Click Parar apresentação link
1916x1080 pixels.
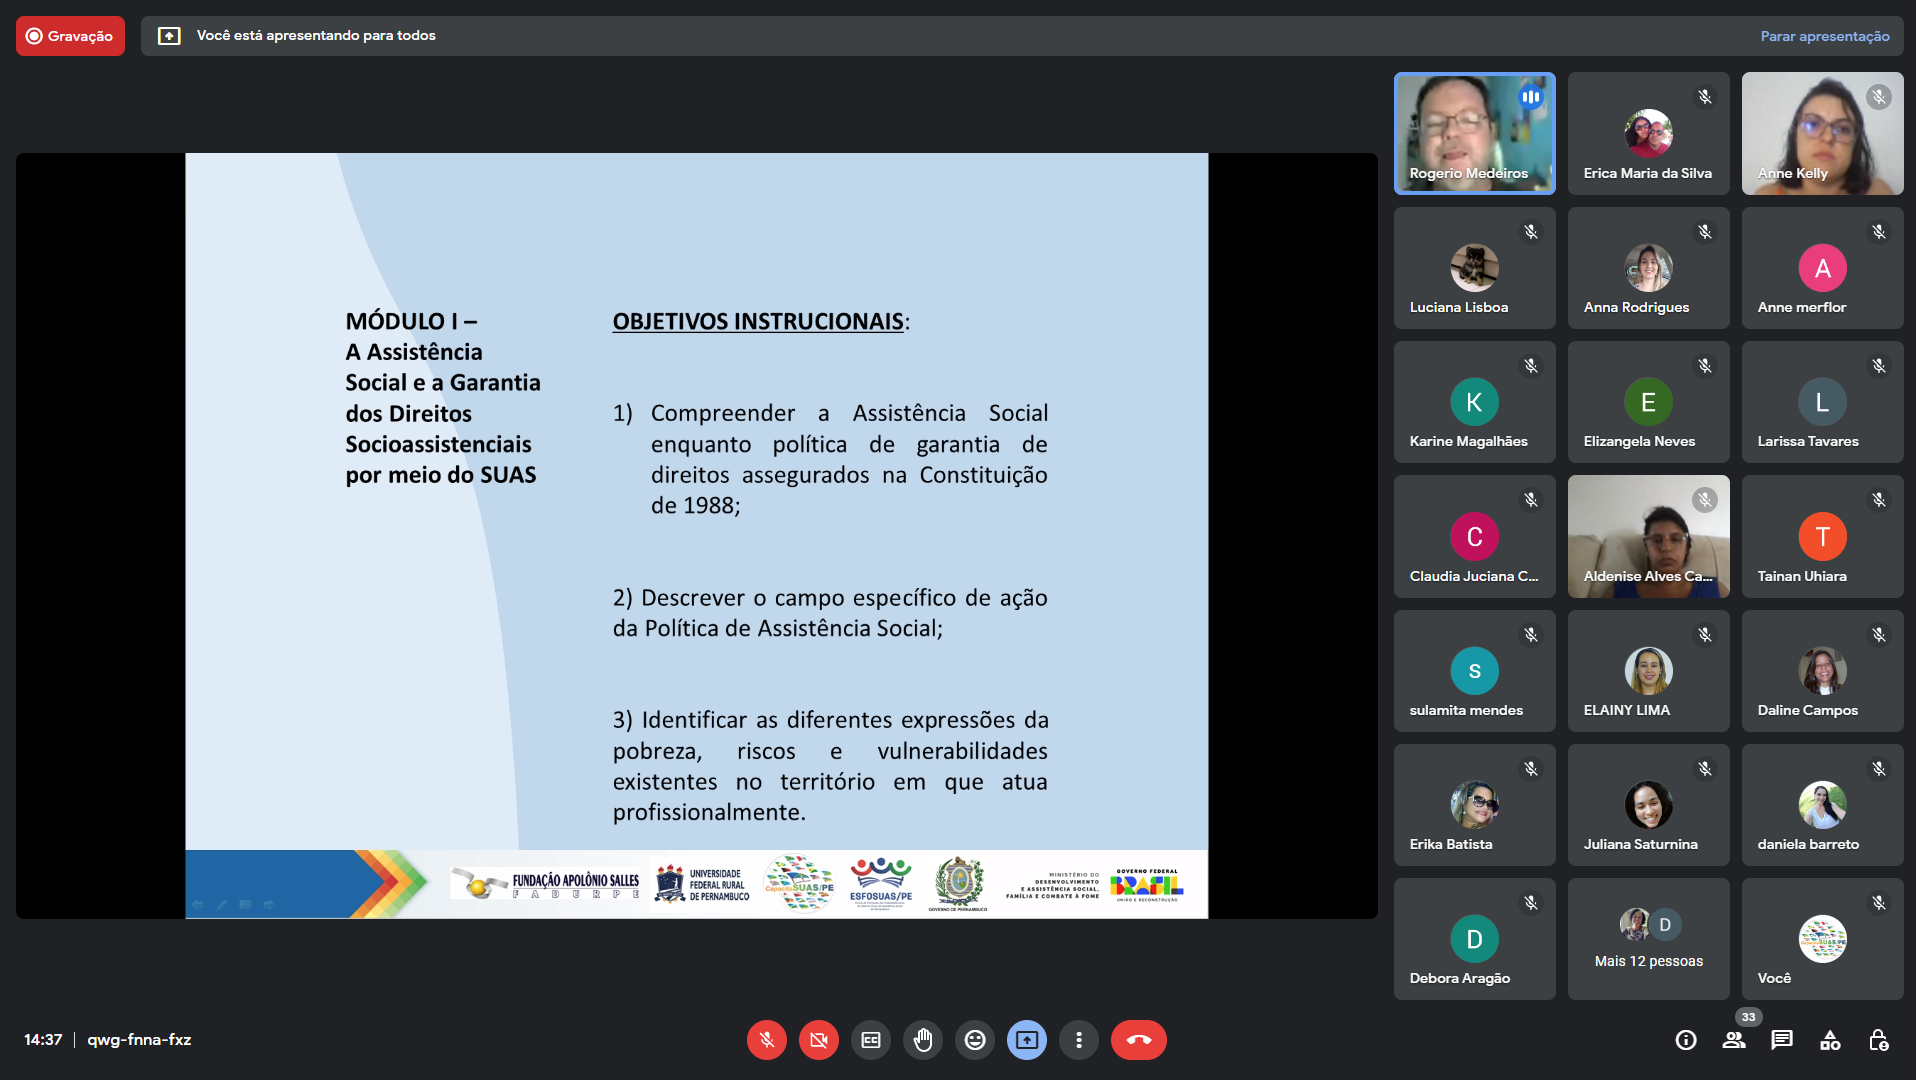[x=1824, y=36]
